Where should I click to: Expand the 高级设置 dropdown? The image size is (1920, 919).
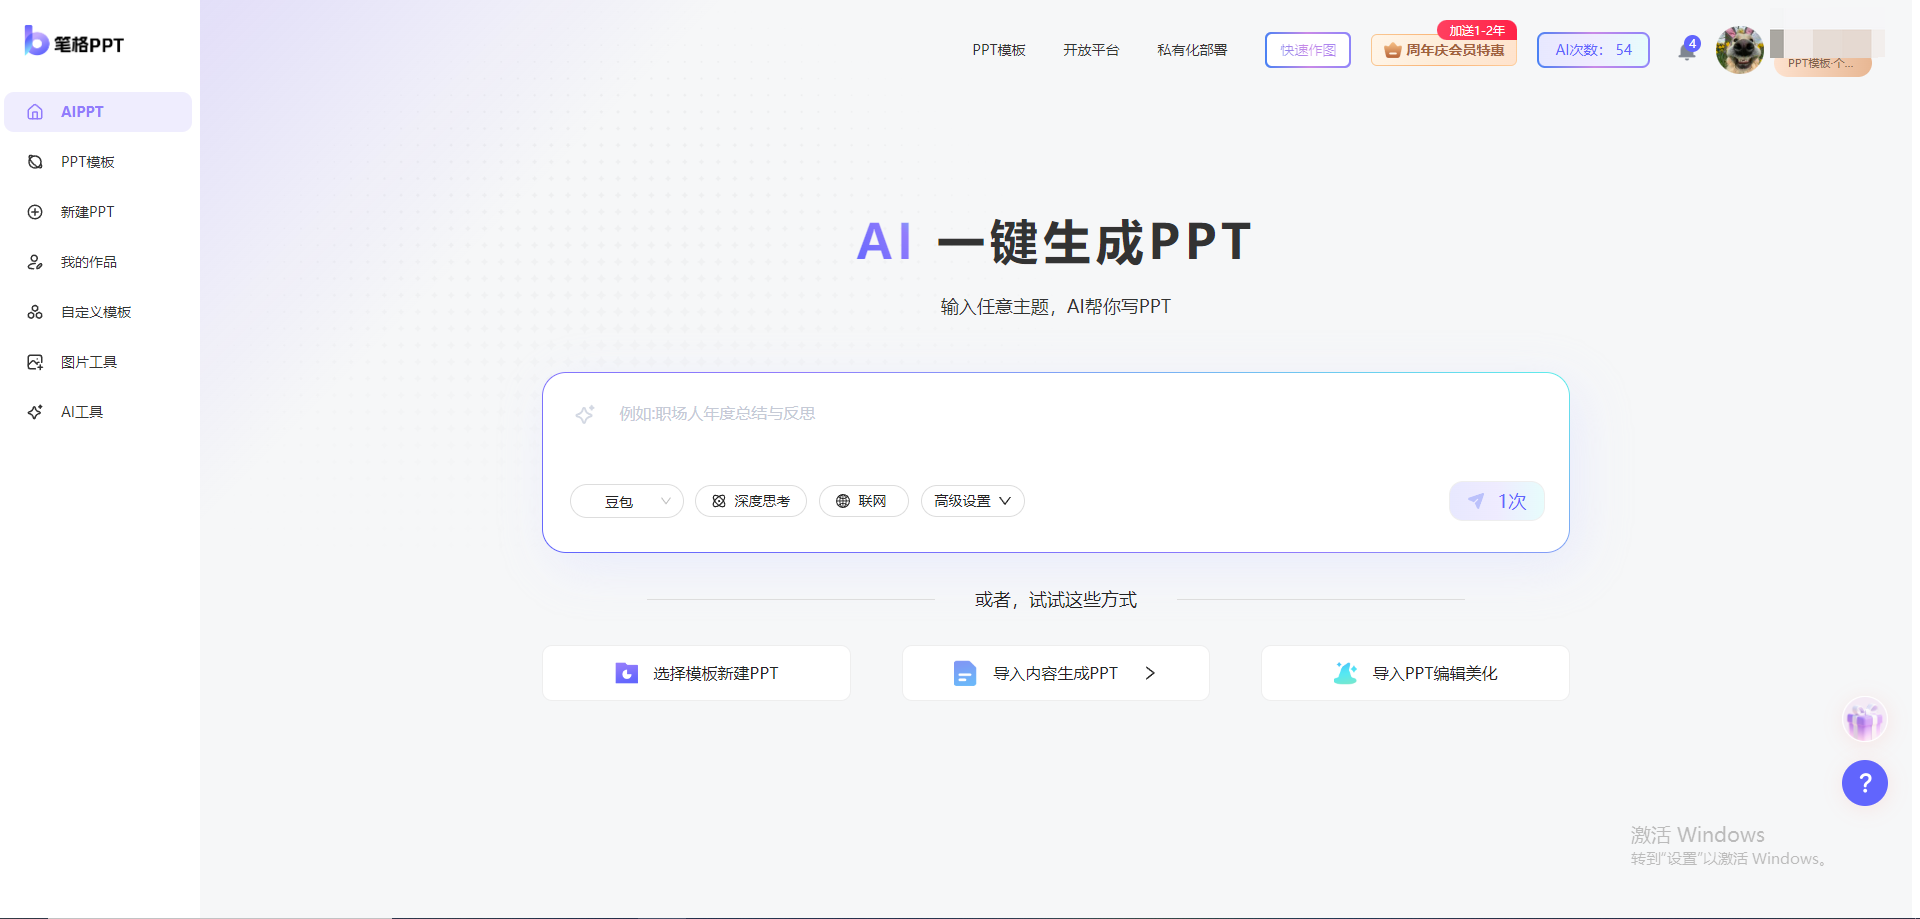tap(972, 501)
